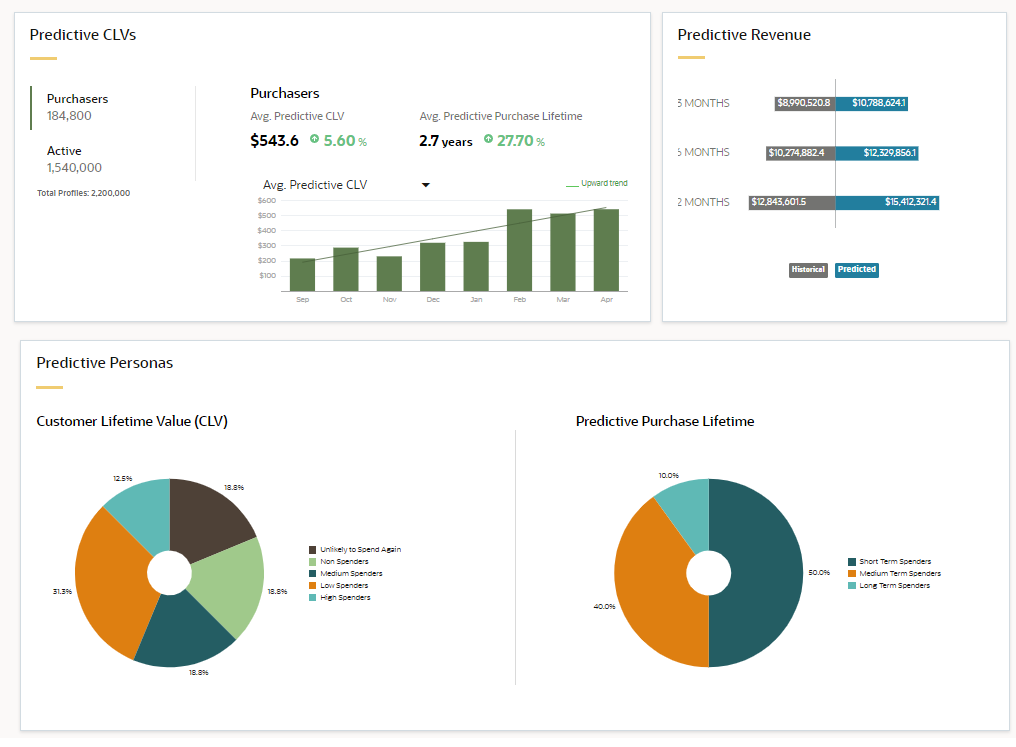Click the up-arrow icon beside 27.70%

[x=488, y=141]
